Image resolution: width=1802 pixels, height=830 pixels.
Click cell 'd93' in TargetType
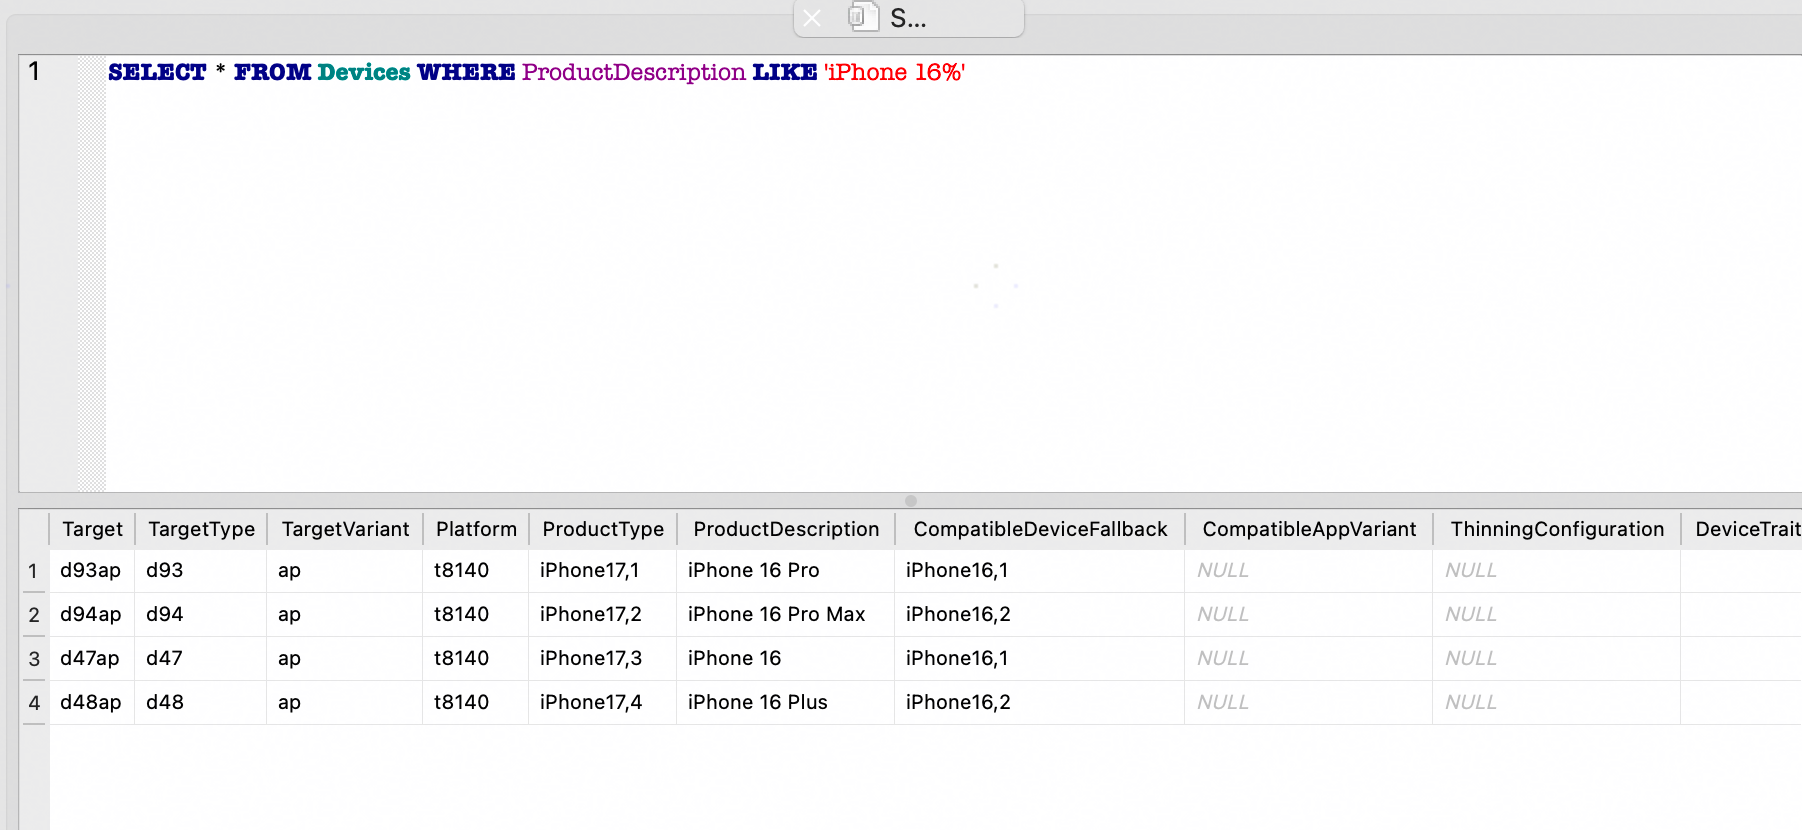pyautogui.click(x=201, y=570)
